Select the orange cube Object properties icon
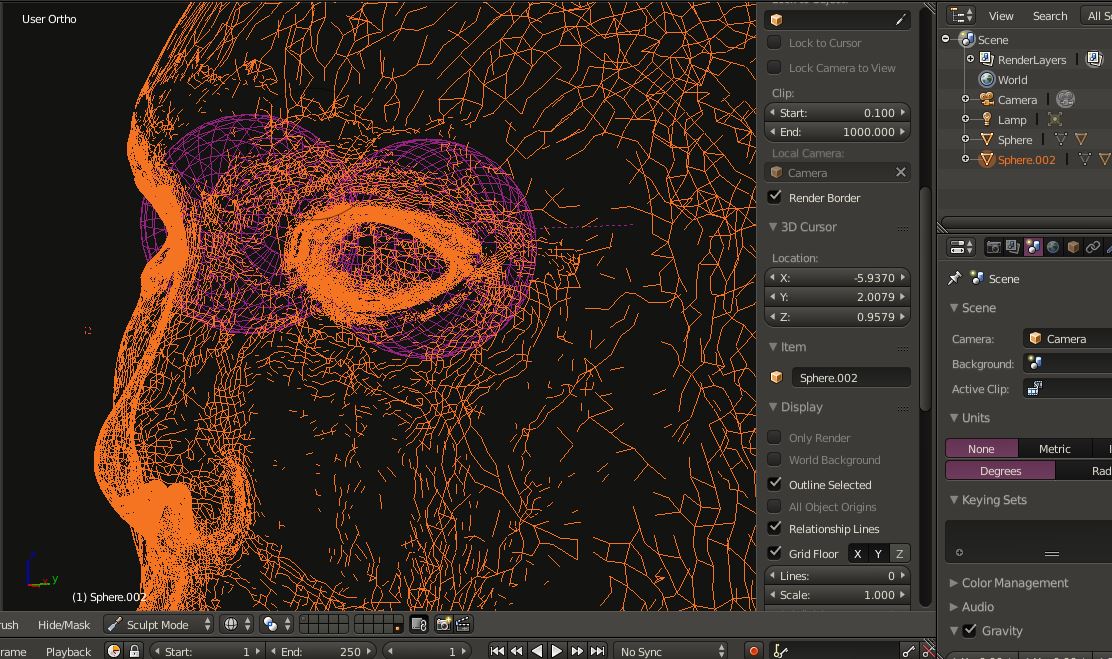 tap(1073, 247)
